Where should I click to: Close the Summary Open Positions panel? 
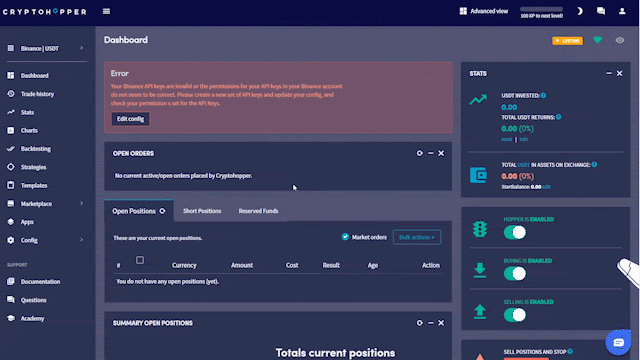tap(441, 323)
